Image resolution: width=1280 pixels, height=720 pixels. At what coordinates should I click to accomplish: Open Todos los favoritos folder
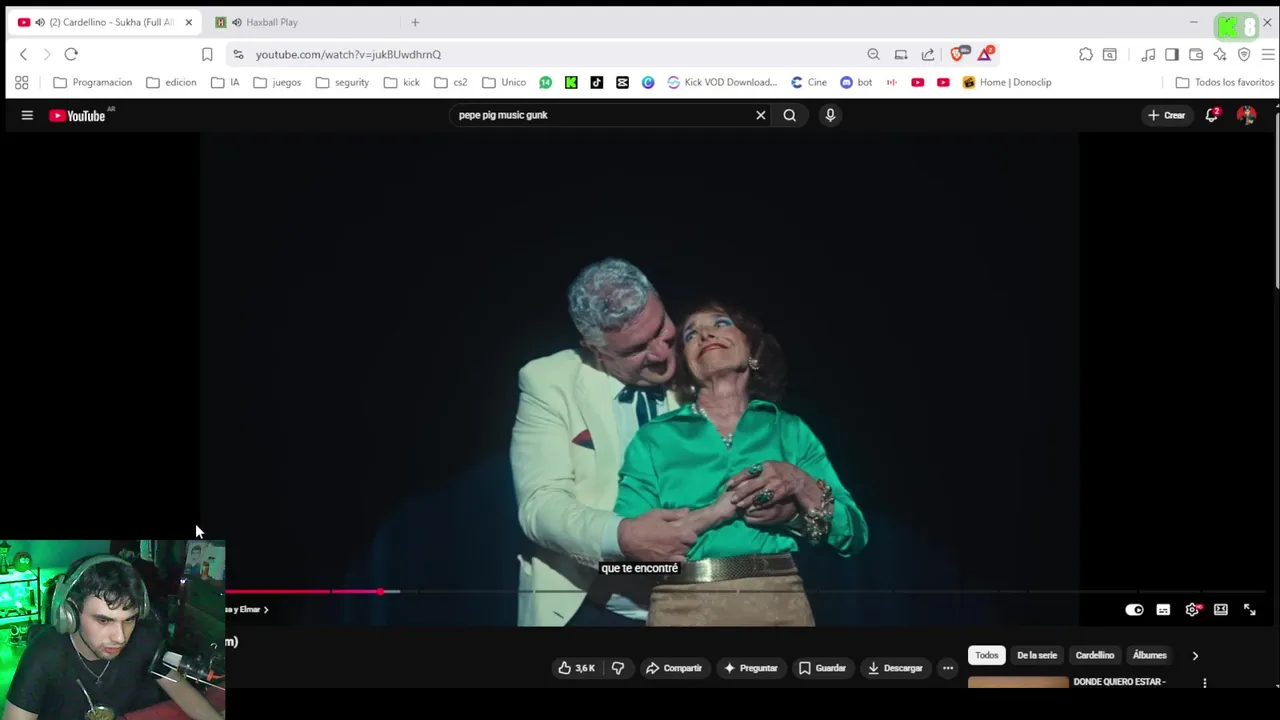click(1224, 82)
